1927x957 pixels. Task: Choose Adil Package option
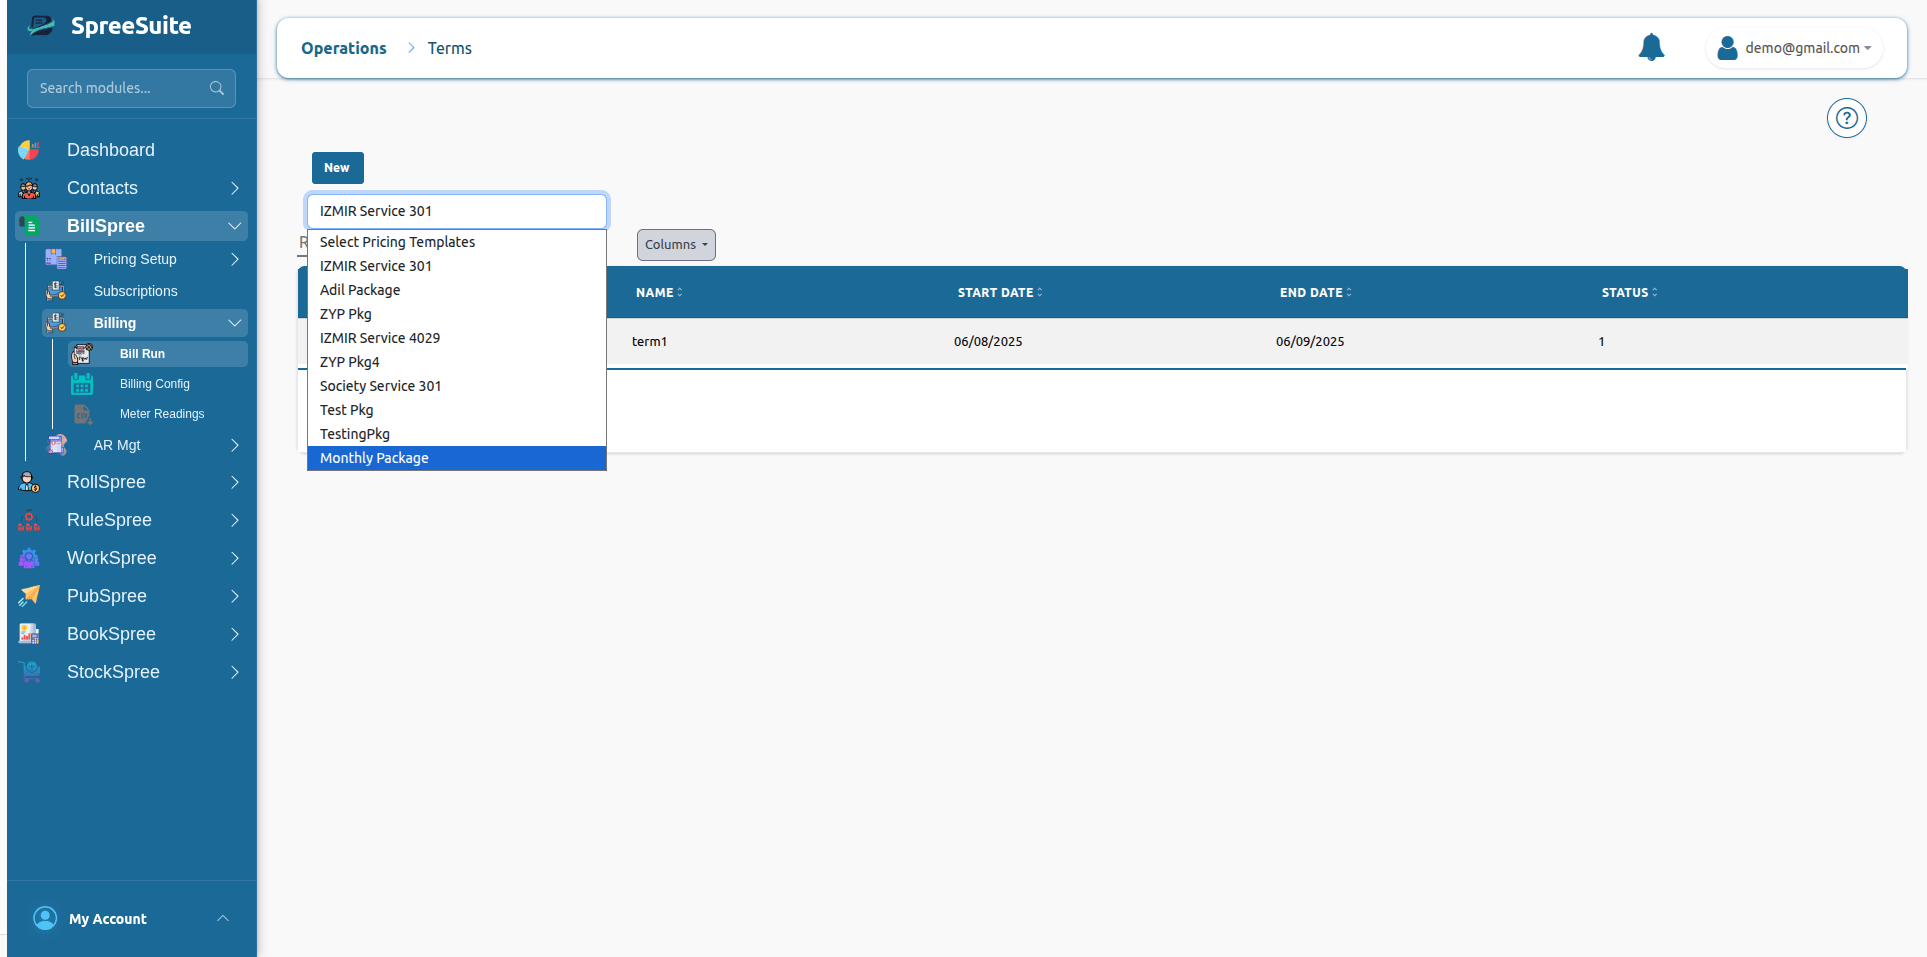tap(457, 290)
